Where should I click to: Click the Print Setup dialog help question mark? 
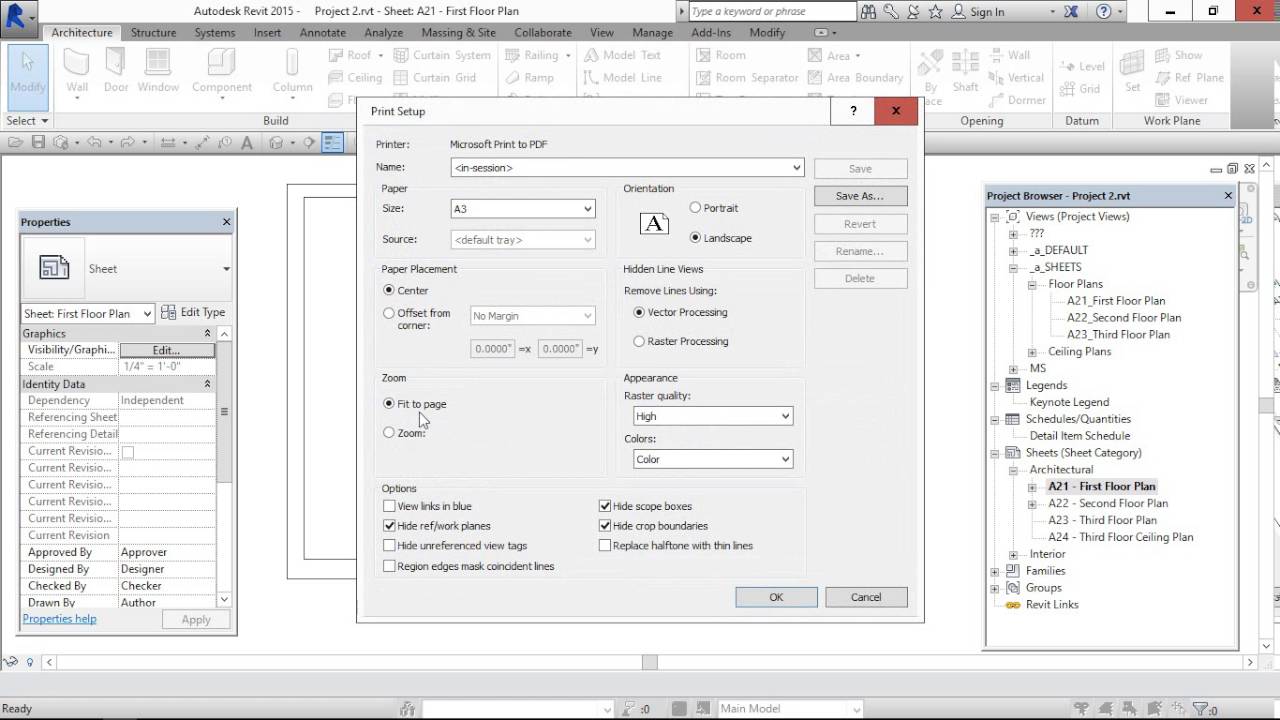point(853,111)
